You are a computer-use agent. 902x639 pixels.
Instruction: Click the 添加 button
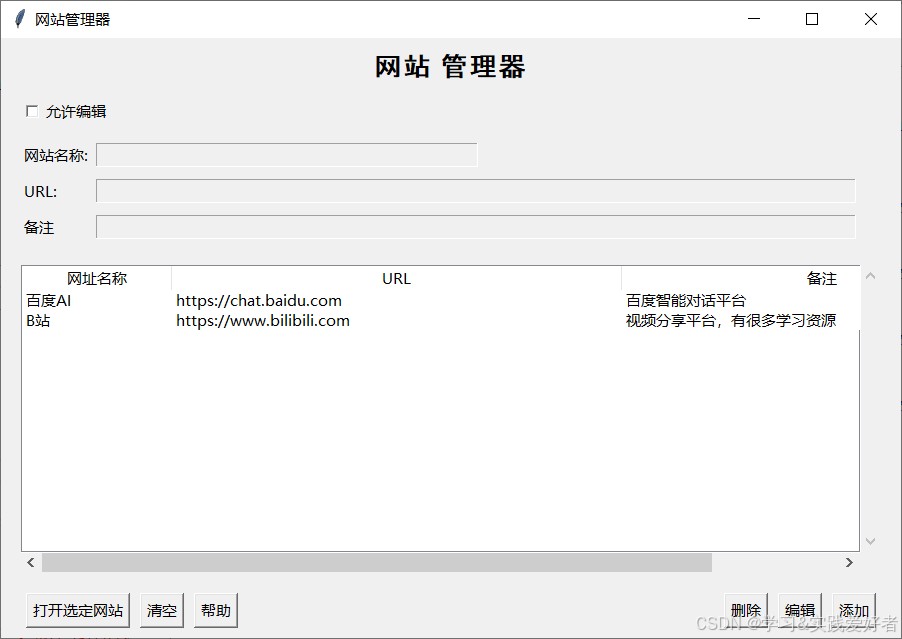click(854, 610)
